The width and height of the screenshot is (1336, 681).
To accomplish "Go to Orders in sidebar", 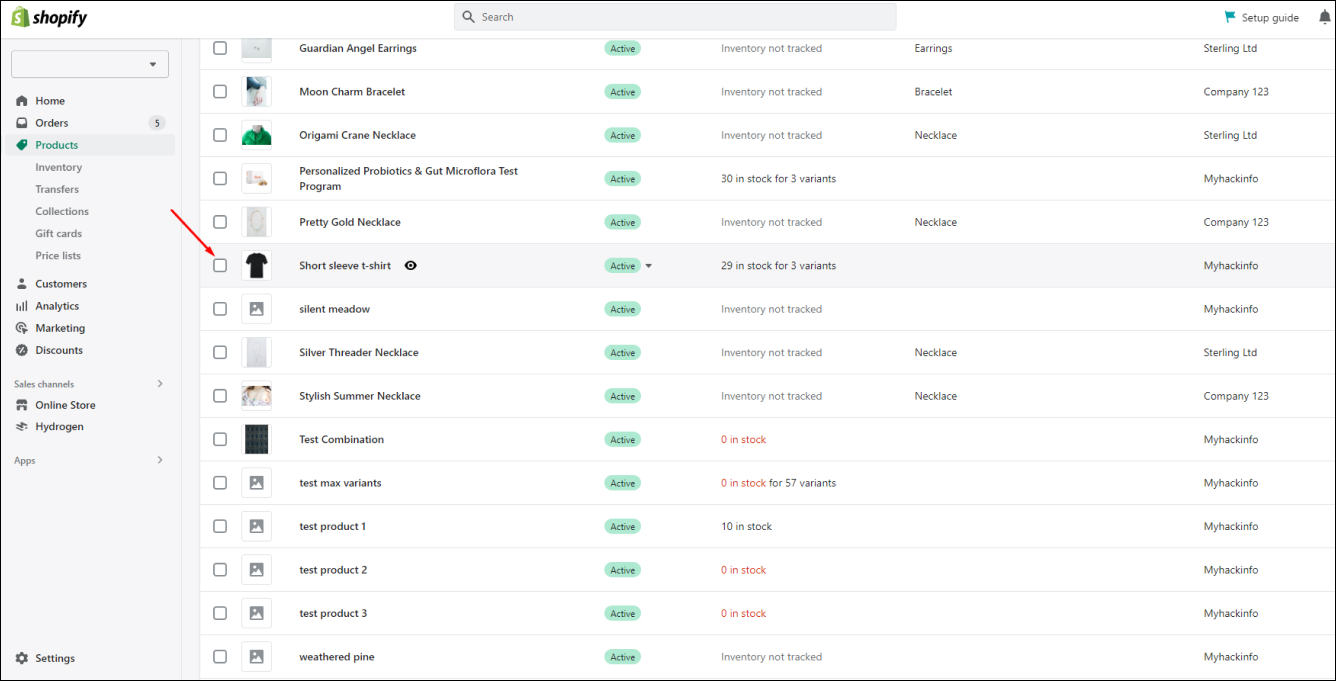I will point(52,123).
